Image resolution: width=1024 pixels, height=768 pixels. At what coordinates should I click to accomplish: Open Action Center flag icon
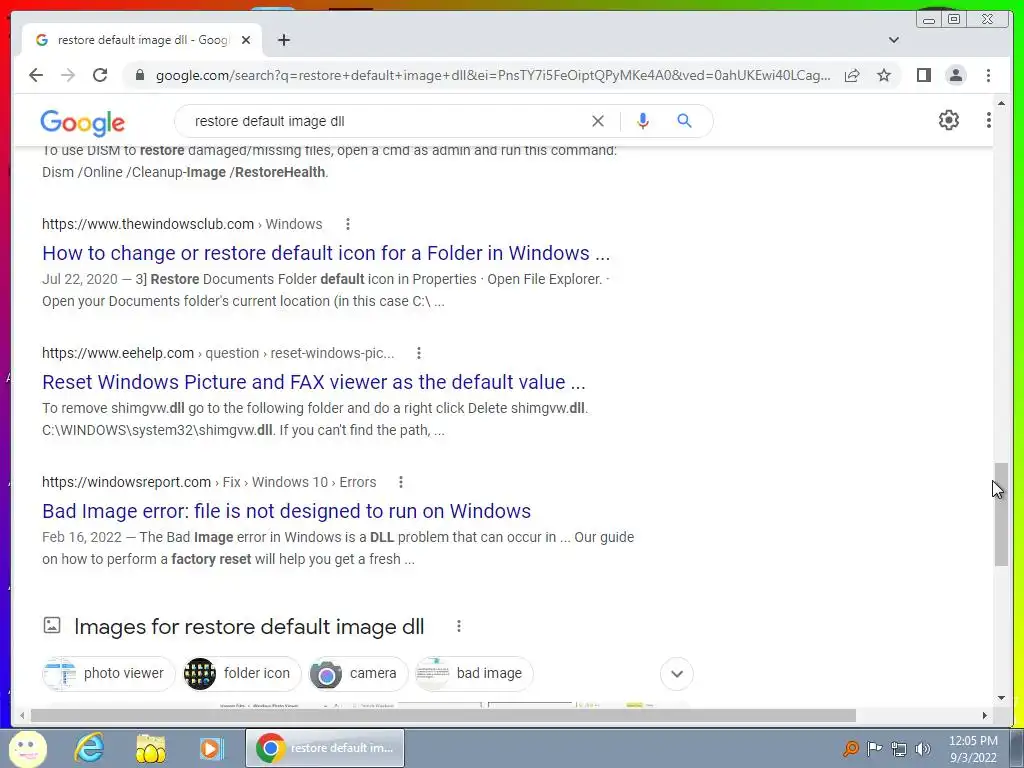(x=874, y=748)
